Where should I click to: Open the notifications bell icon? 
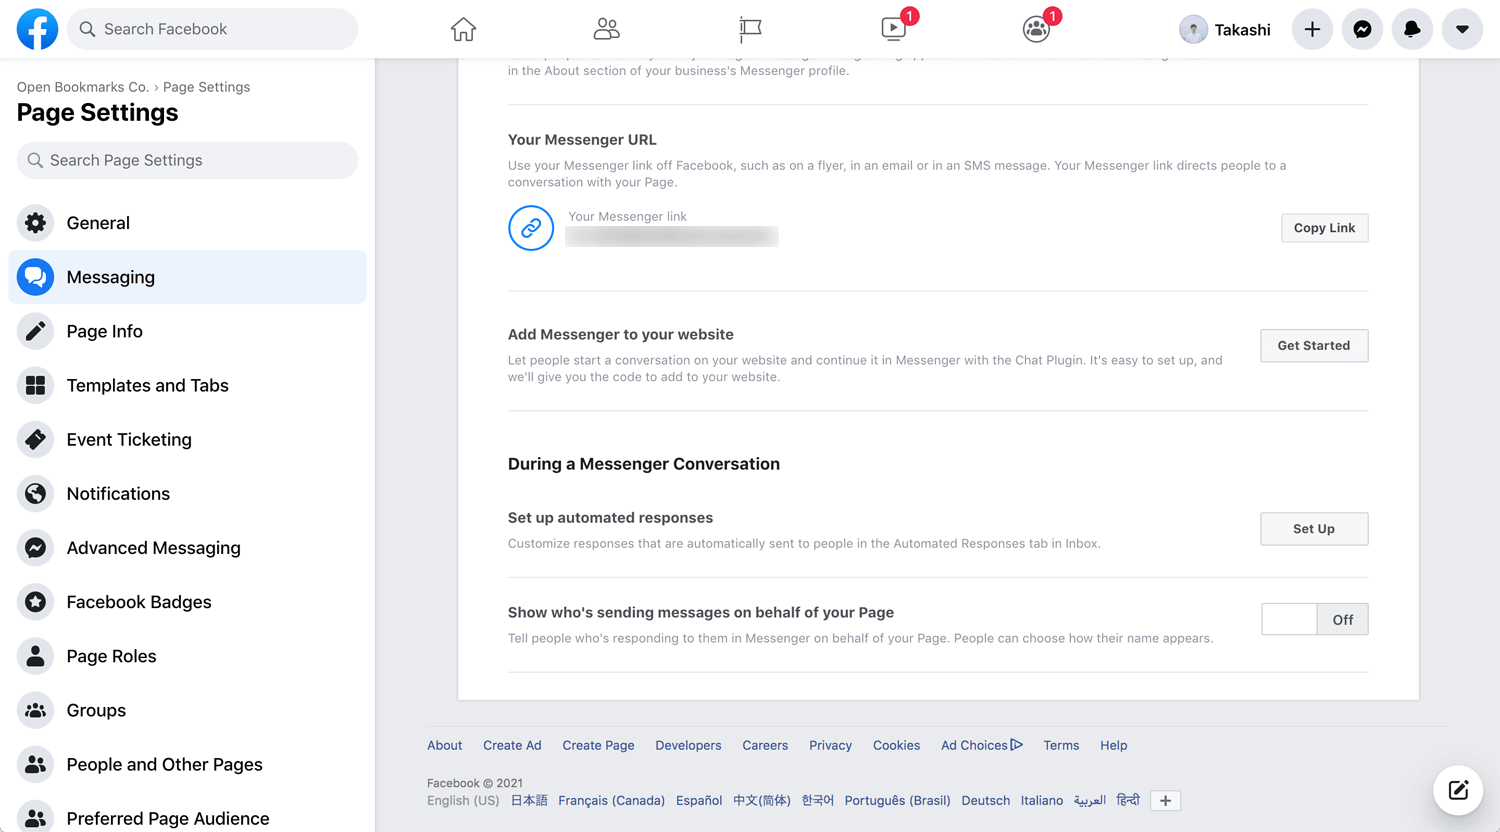[1412, 29]
